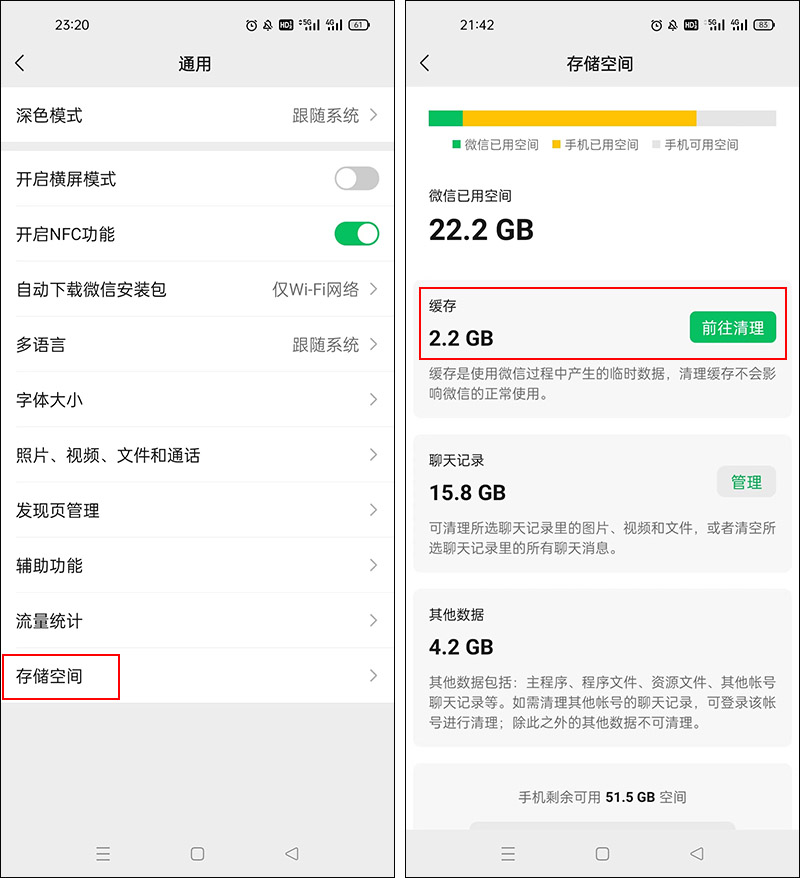
Task: Disable the 开启横屏模式 switch
Action: click(355, 178)
